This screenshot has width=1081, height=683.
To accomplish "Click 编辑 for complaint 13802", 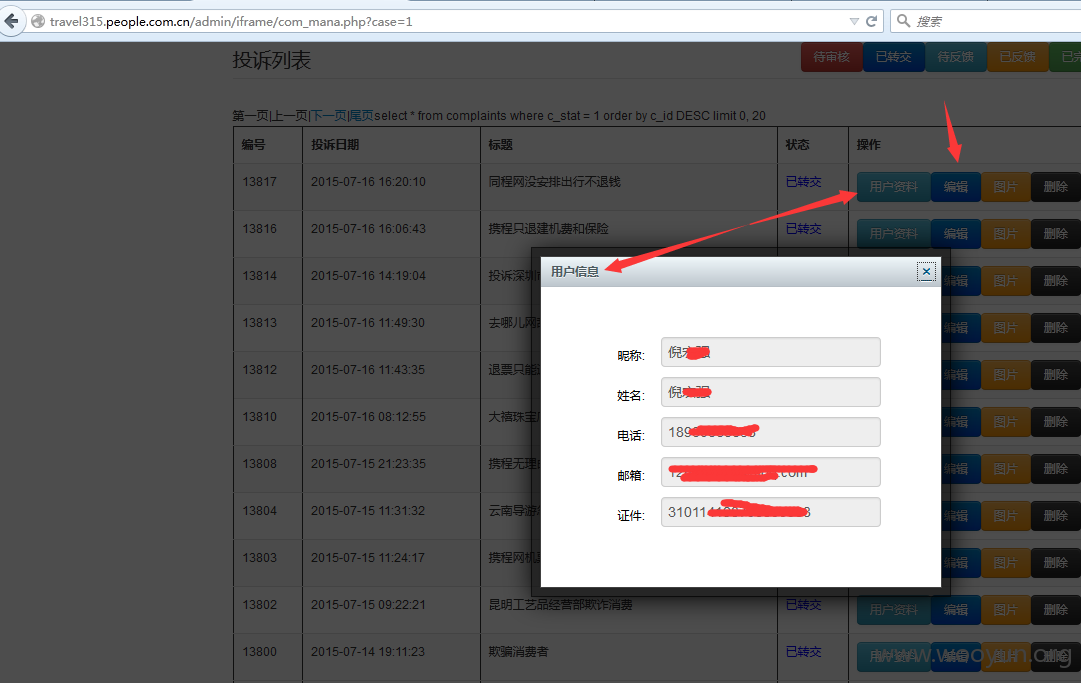I will 956,609.
